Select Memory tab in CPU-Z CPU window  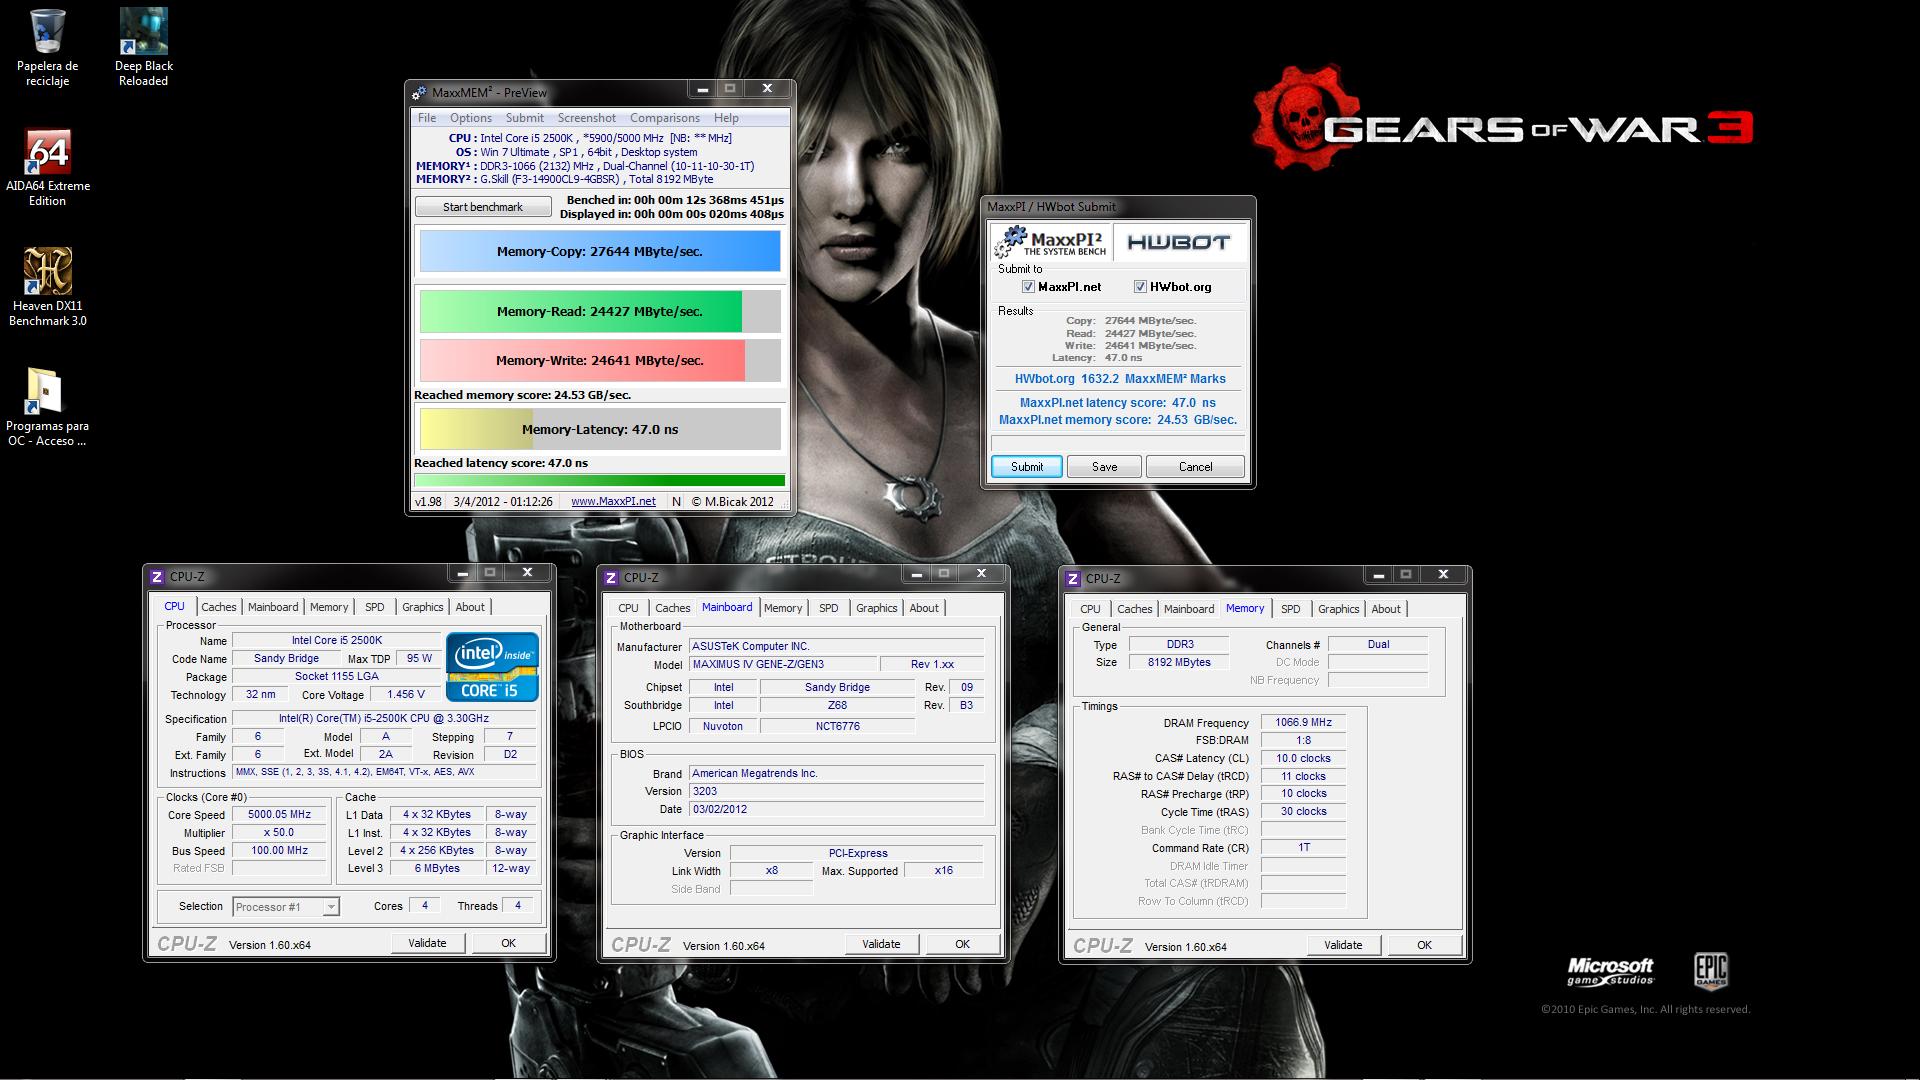[x=329, y=607]
